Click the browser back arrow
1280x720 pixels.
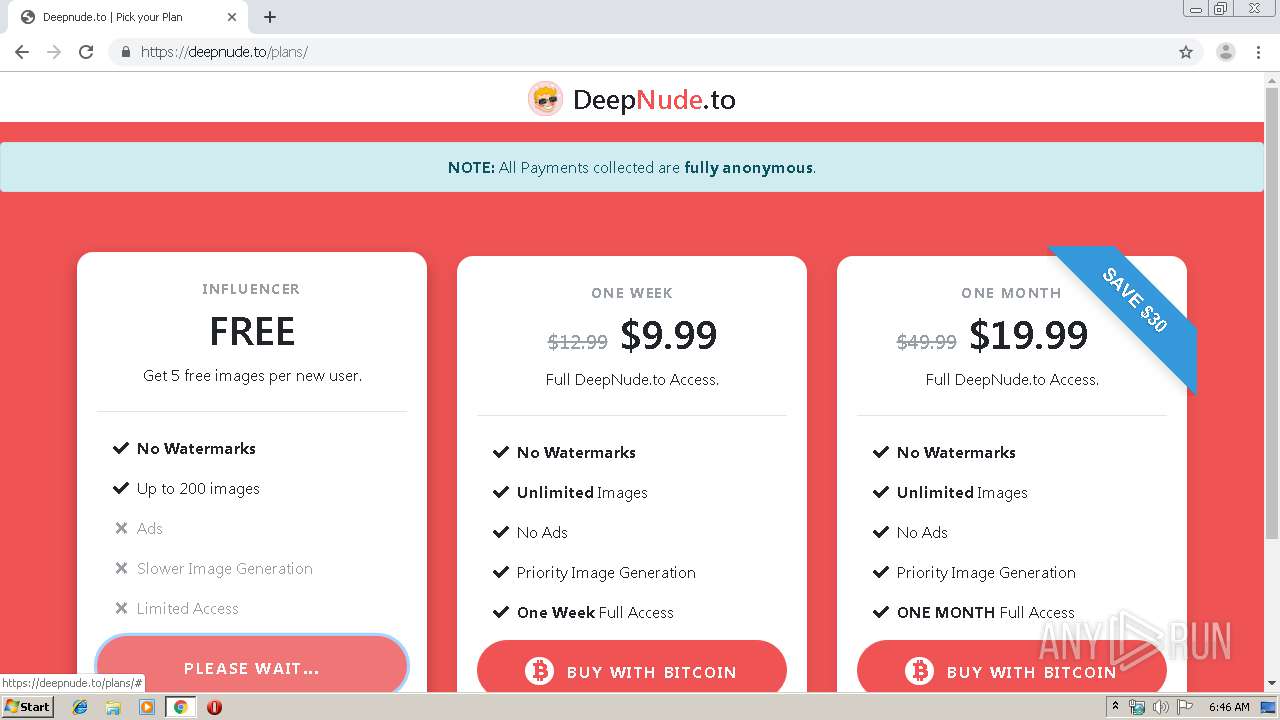(22, 52)
